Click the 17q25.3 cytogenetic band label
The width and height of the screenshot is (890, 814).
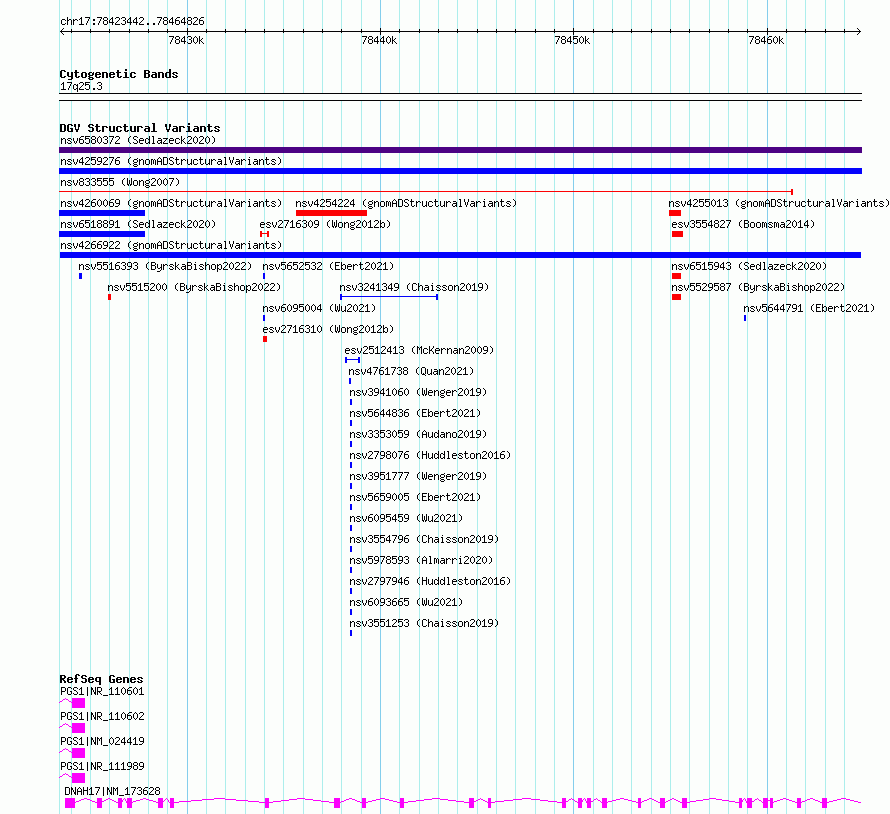click(81, 86)
